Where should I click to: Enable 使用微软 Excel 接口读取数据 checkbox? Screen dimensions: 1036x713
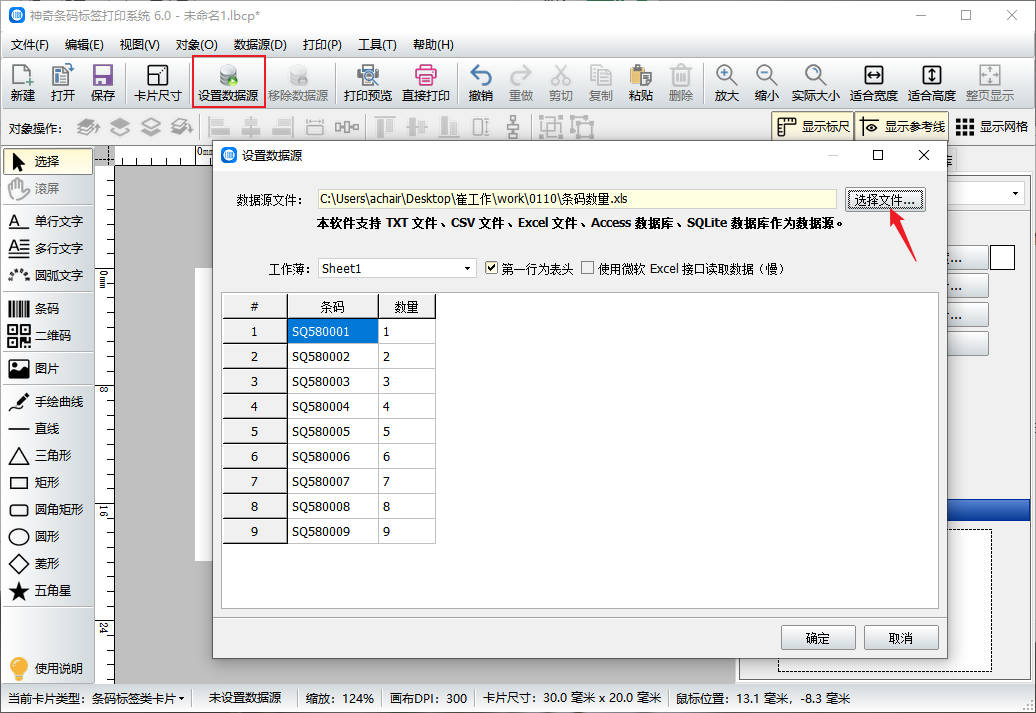click(x=587, y=268)
